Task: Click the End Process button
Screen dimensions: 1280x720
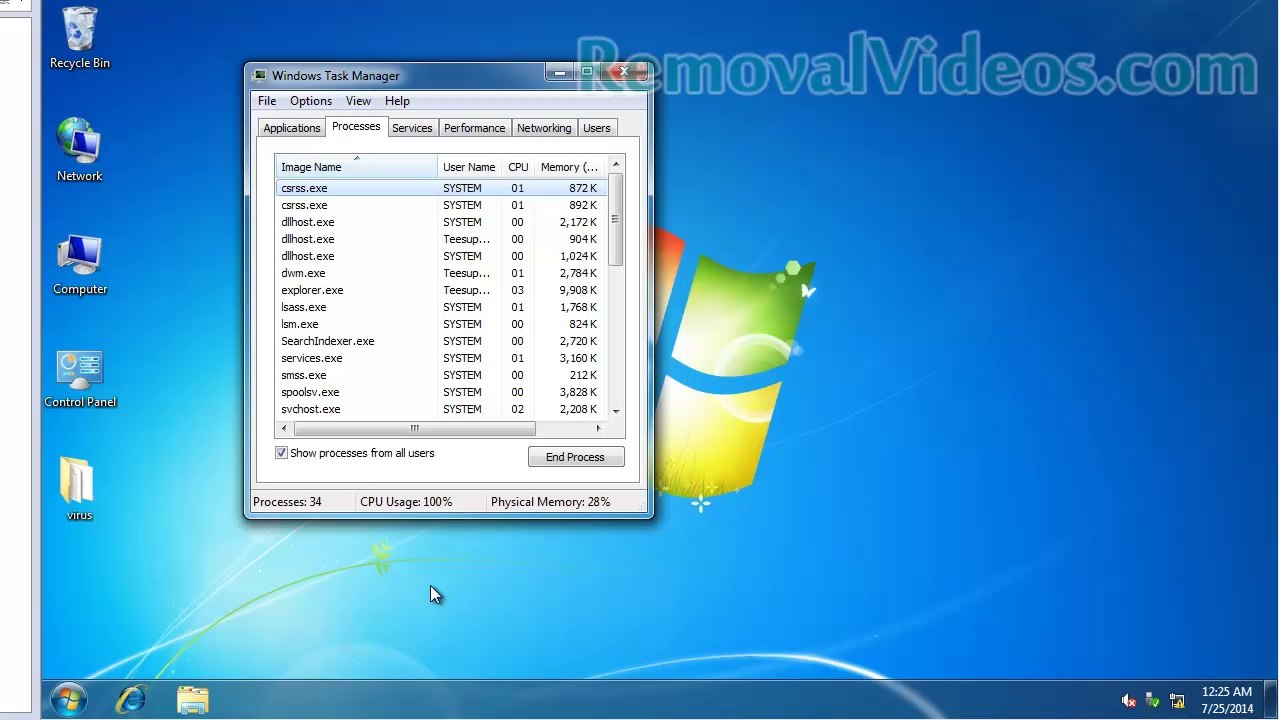Action: 575,457
